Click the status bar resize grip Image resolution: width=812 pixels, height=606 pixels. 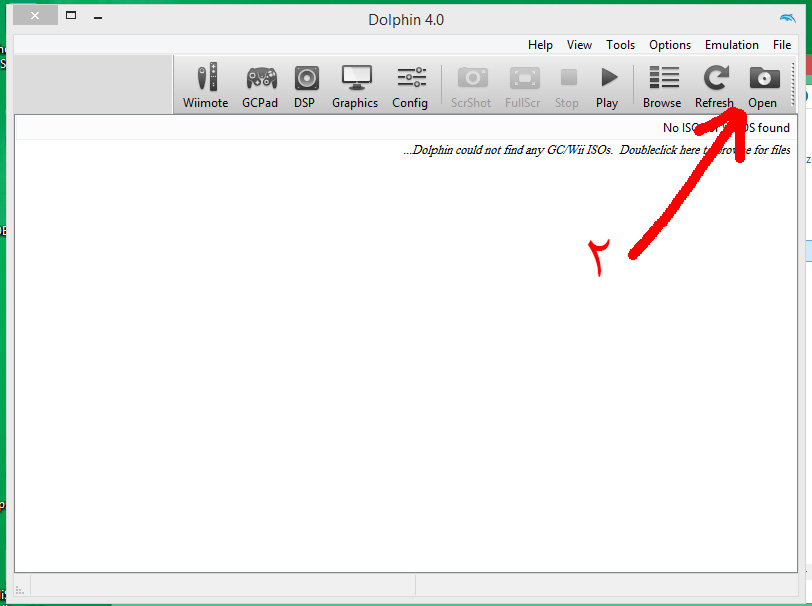pyautogui.click(x=20, y=589)
